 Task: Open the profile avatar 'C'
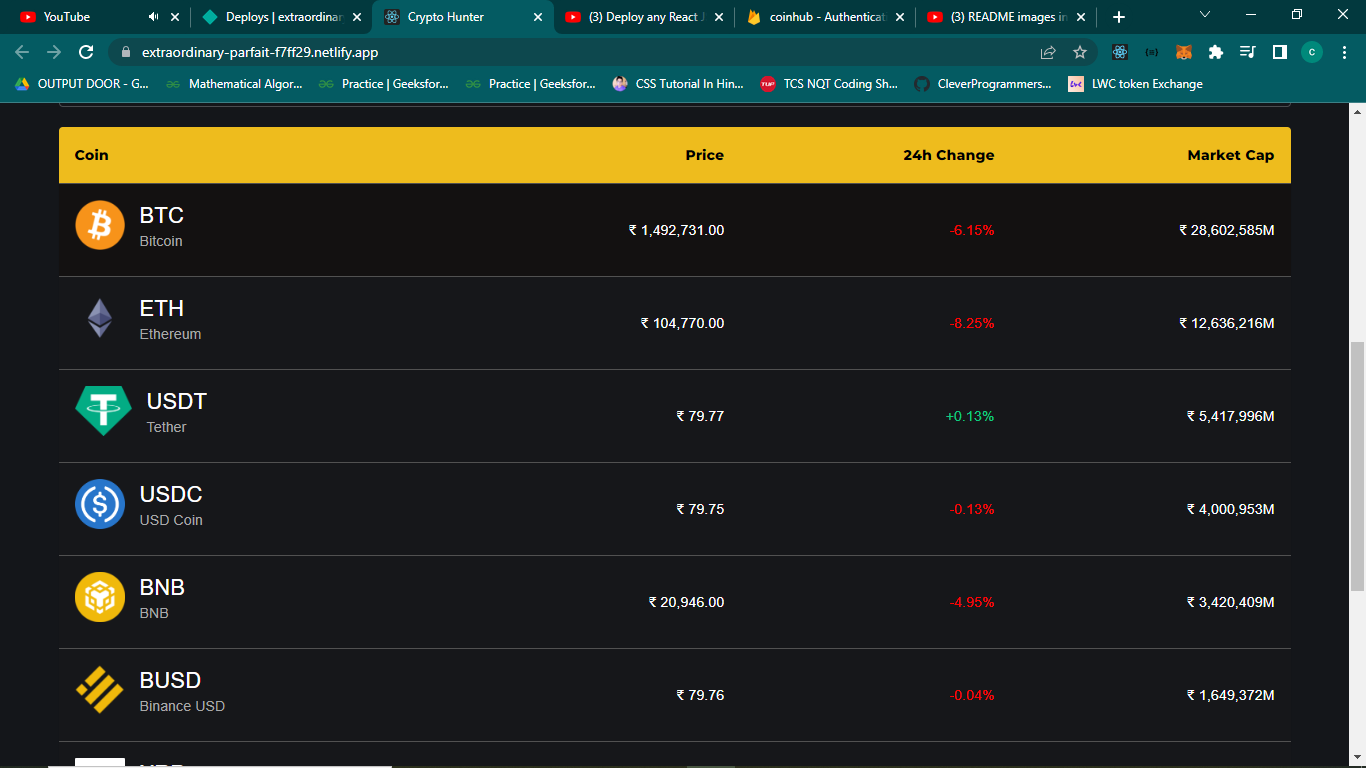click(1312, 52)
